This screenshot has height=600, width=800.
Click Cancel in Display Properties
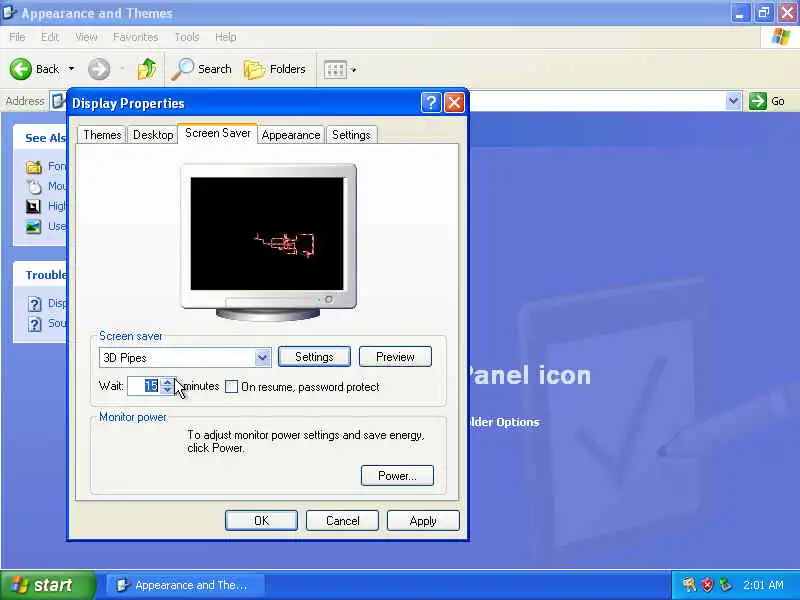click(342, 521)
